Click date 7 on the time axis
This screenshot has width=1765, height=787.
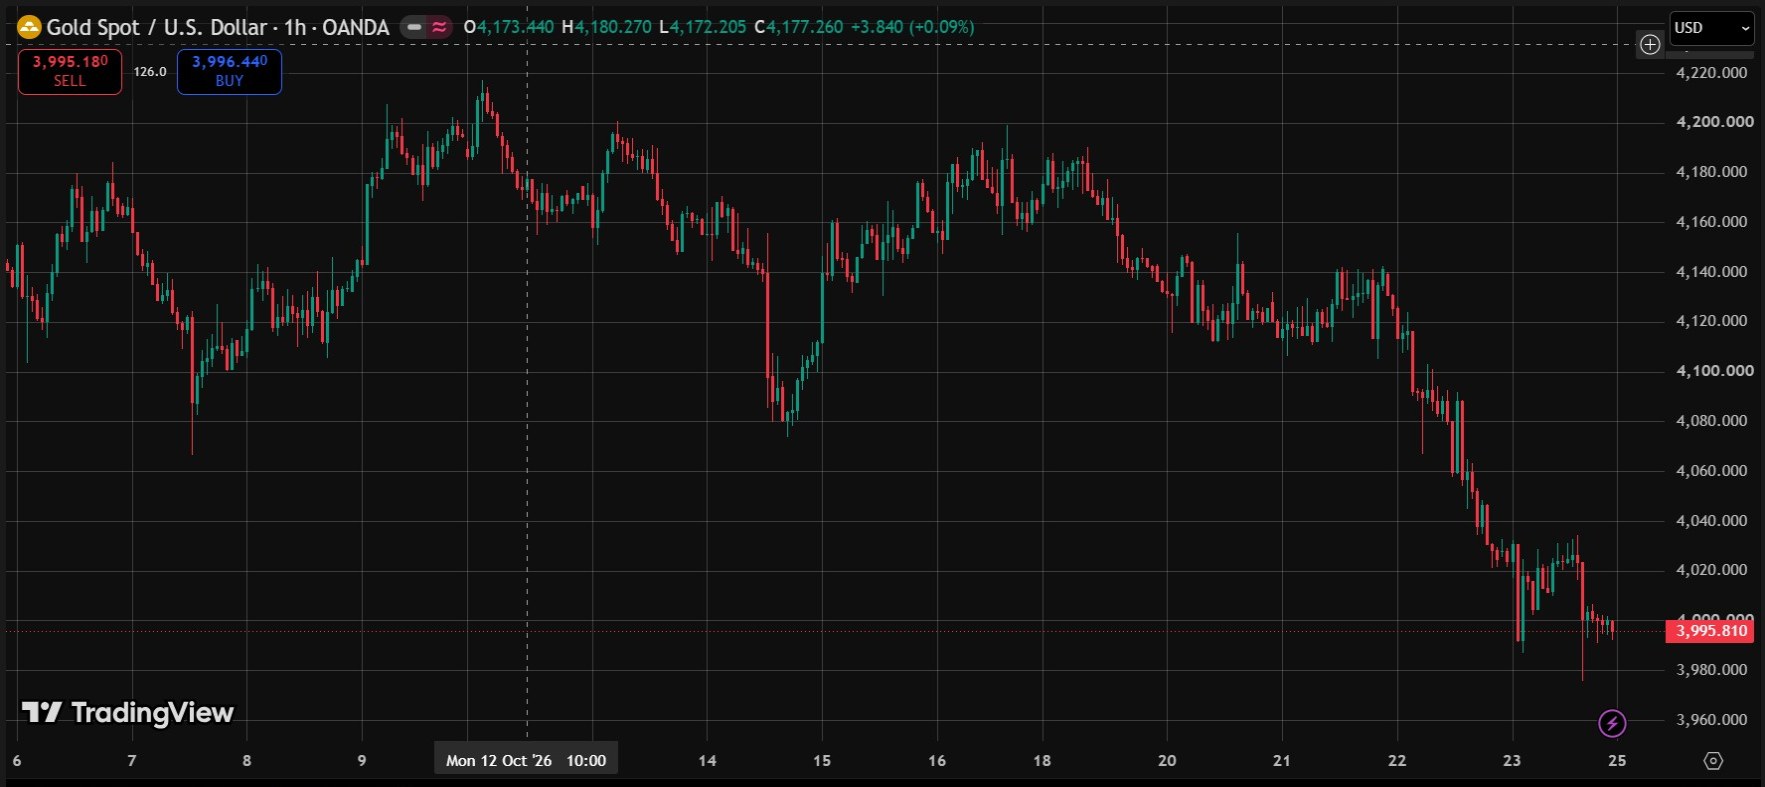click(132, 761)
